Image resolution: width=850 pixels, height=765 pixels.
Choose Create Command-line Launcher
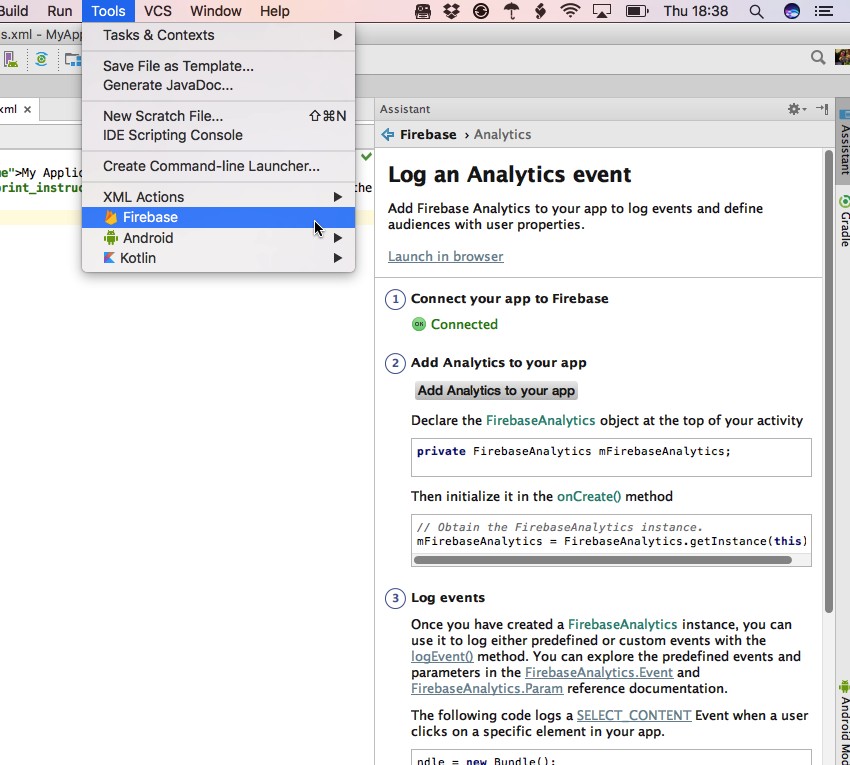coord(218,166)
